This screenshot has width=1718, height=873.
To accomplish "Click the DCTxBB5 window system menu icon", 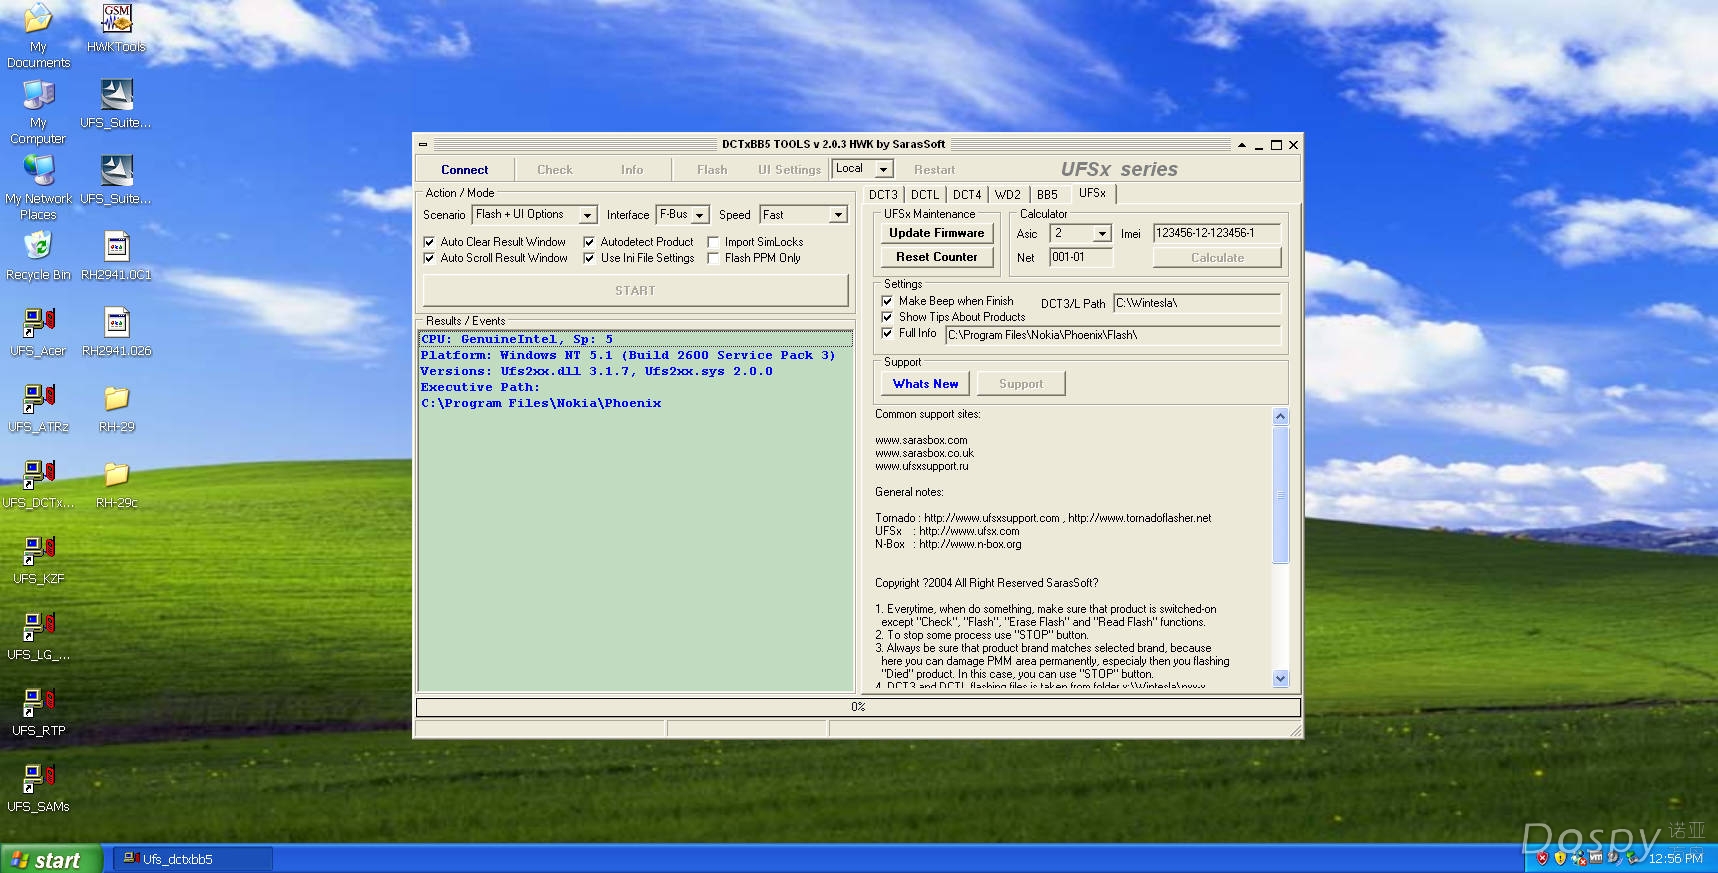I will (423, 145).
